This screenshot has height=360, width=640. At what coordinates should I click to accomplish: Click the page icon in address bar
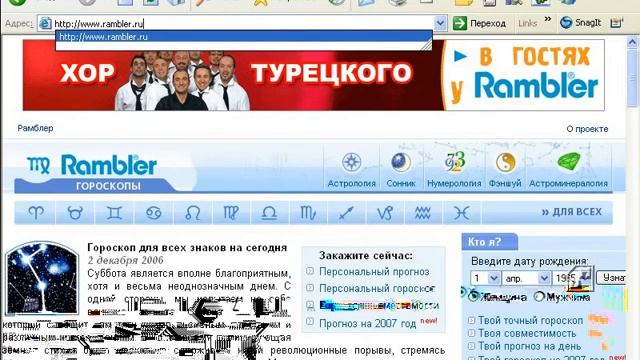pyautogui.click(x=45, y=24)
